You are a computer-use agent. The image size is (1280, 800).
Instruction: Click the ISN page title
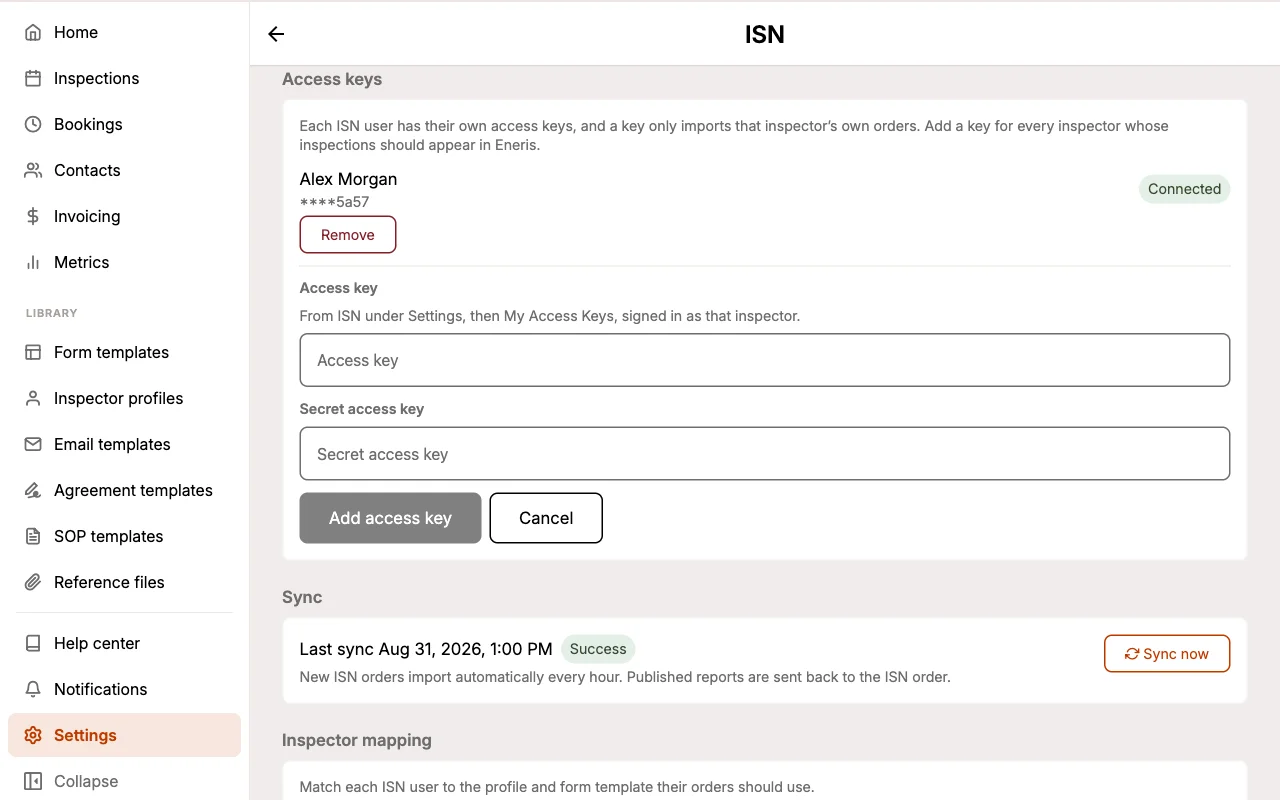point(765,34)
